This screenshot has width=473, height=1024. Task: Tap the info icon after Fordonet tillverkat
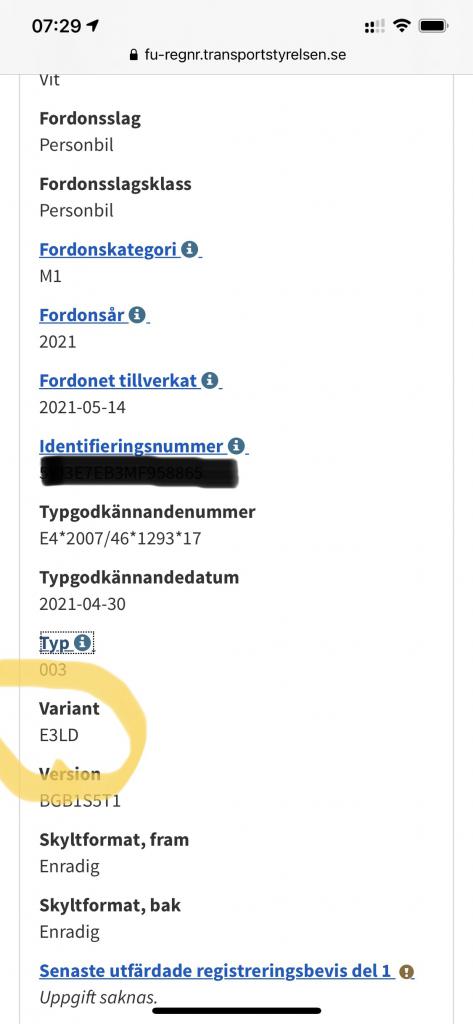coord(209,380)
